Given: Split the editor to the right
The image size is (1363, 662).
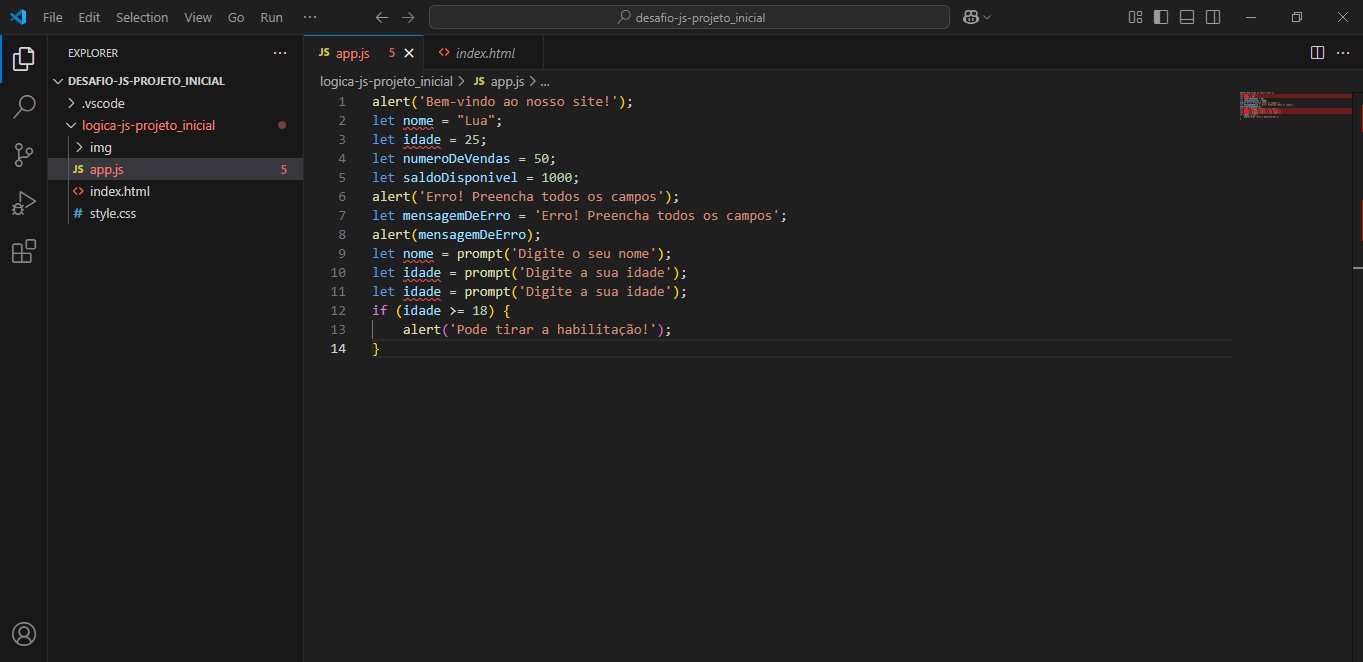Looking at the screenshot, I should 1317,52.
